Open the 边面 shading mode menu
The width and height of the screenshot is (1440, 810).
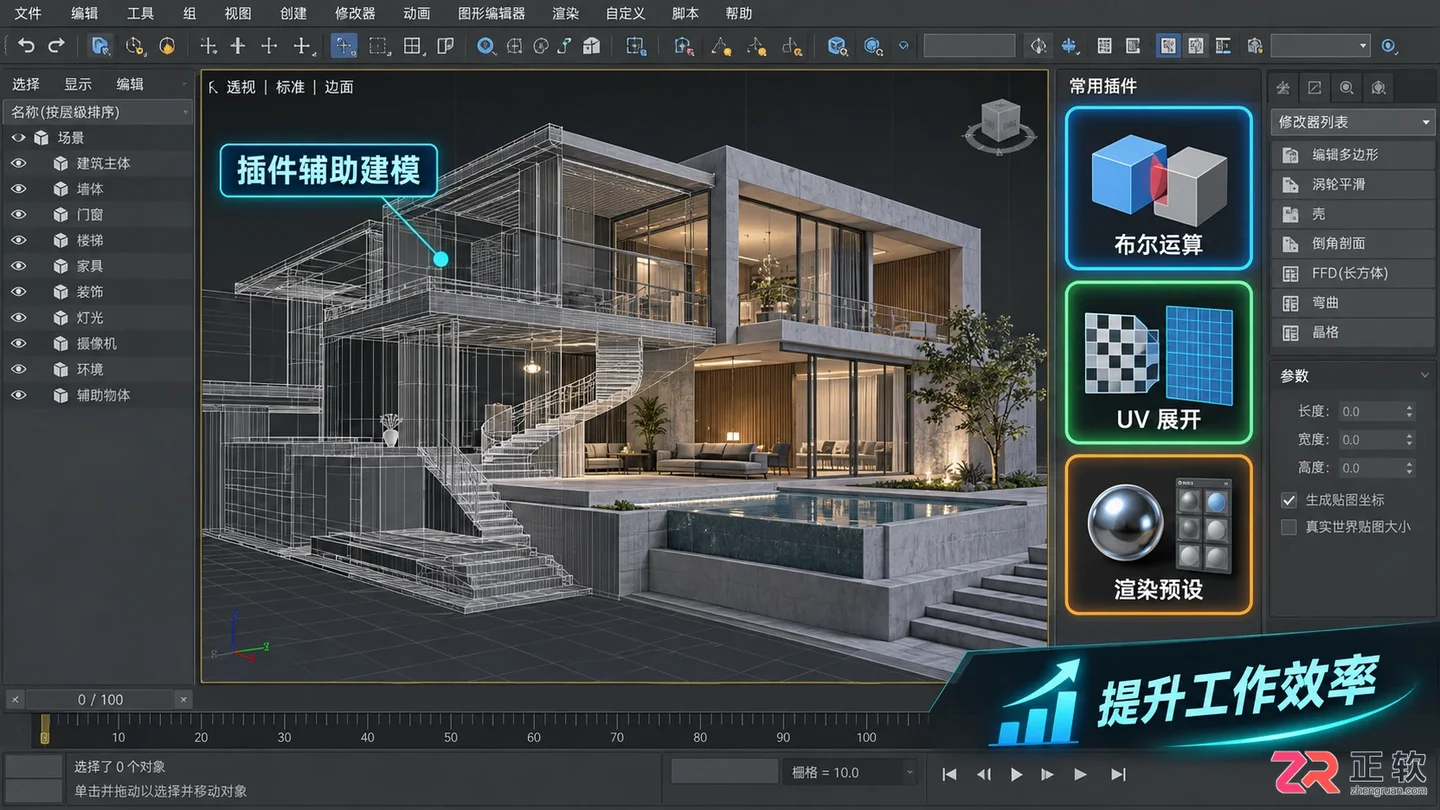[339, 87]
